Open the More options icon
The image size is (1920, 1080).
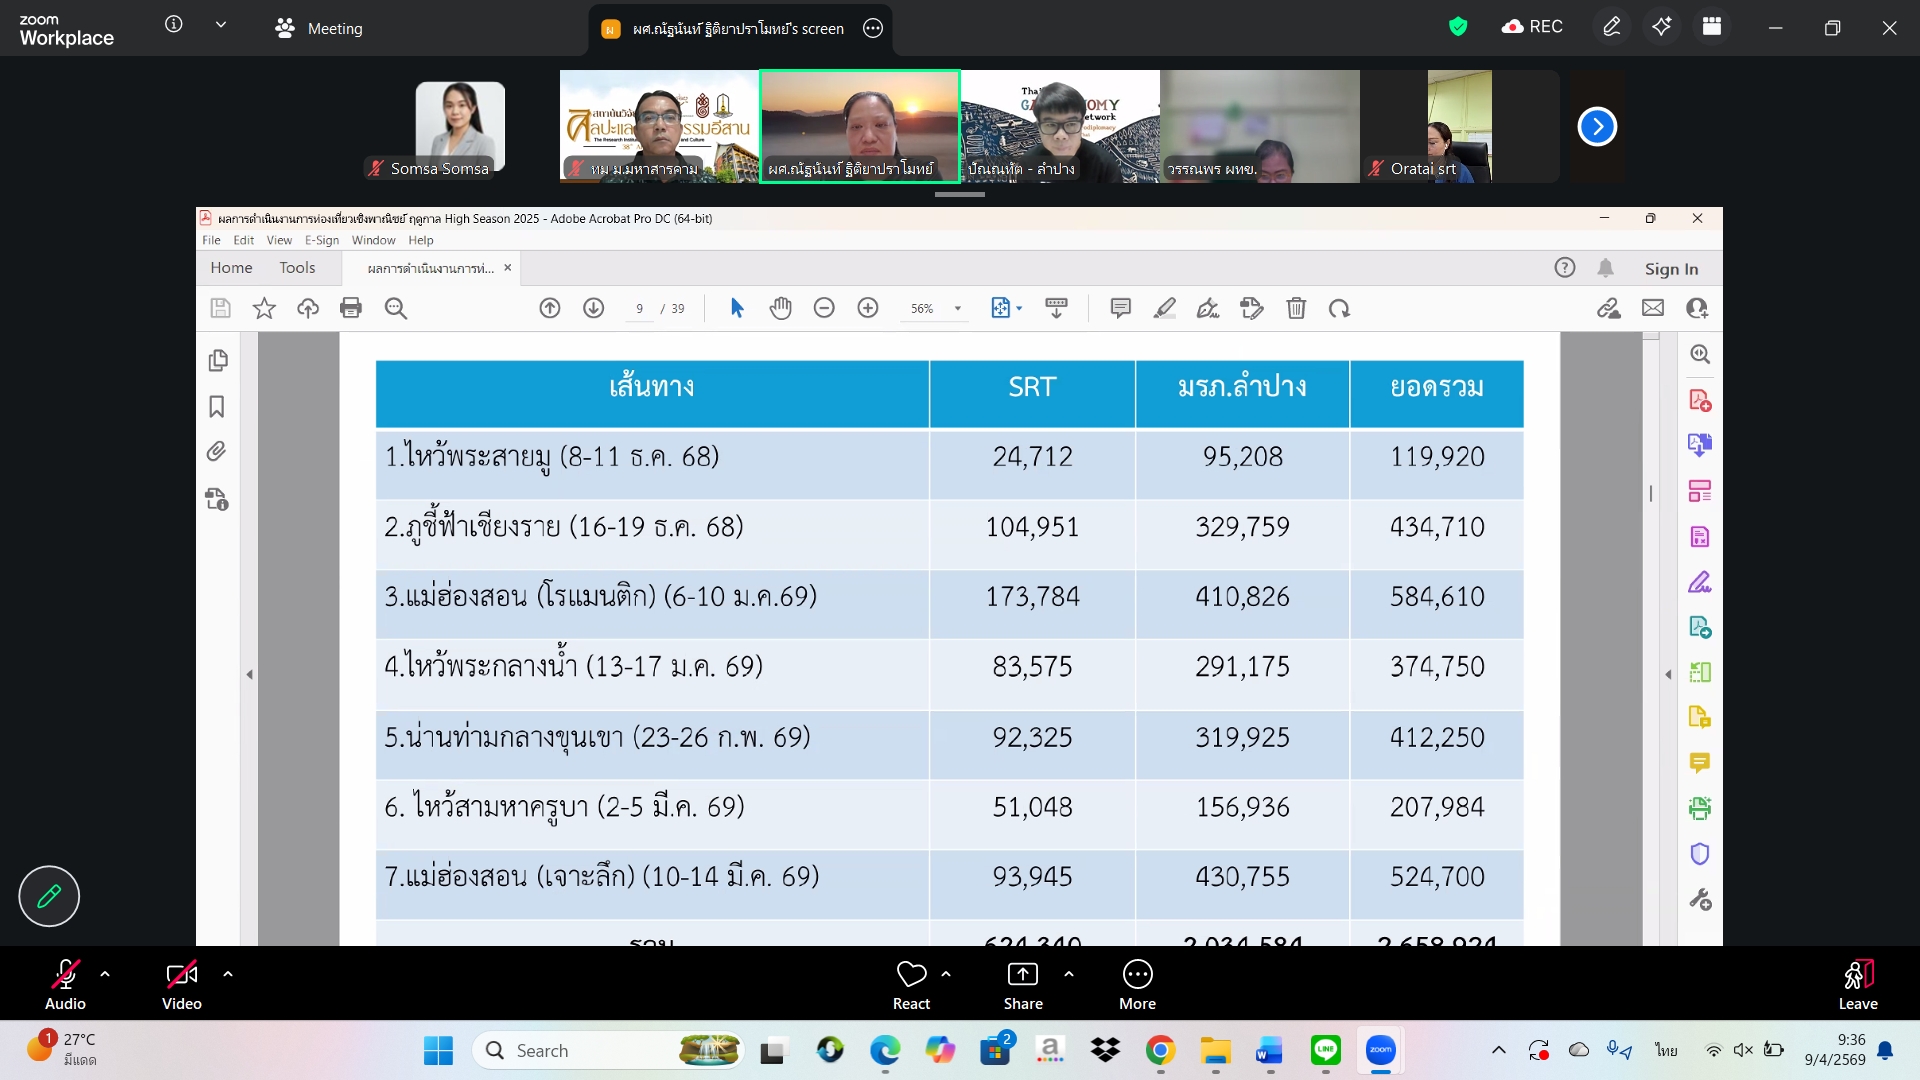(x=1137, y=974)
